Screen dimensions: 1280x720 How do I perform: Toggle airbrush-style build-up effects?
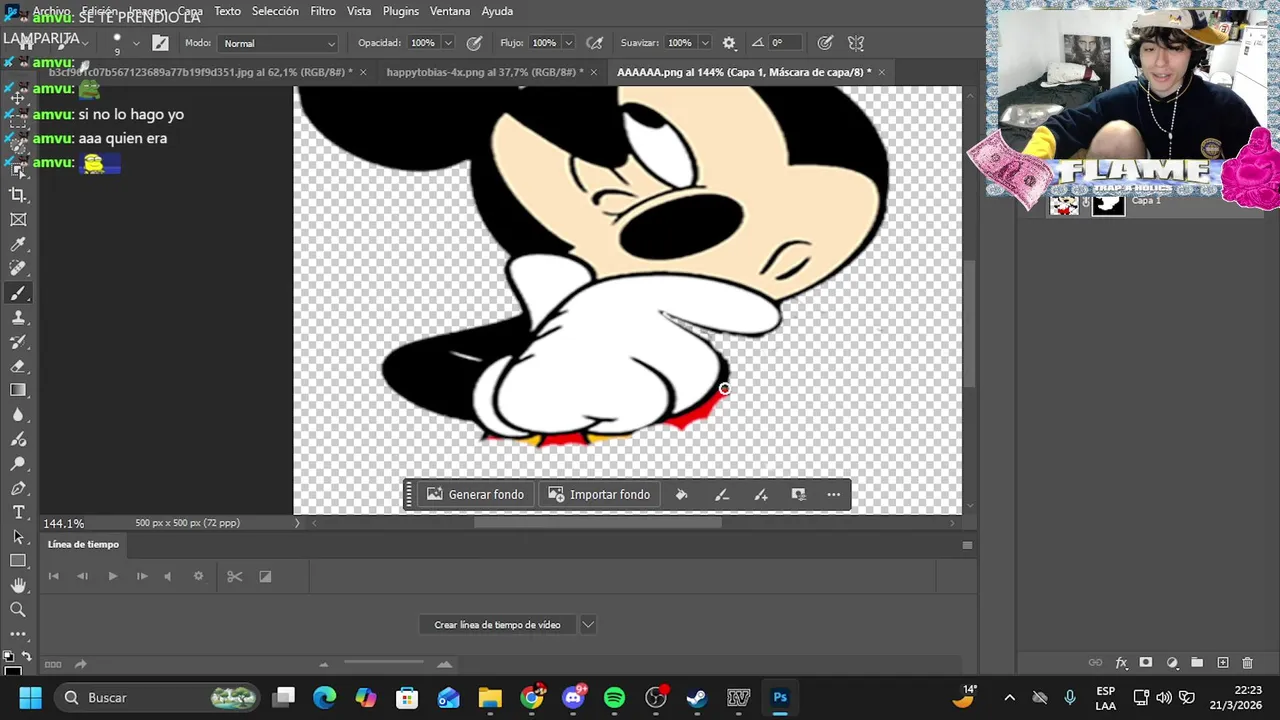pyautogui.click(x=594, y=43)
